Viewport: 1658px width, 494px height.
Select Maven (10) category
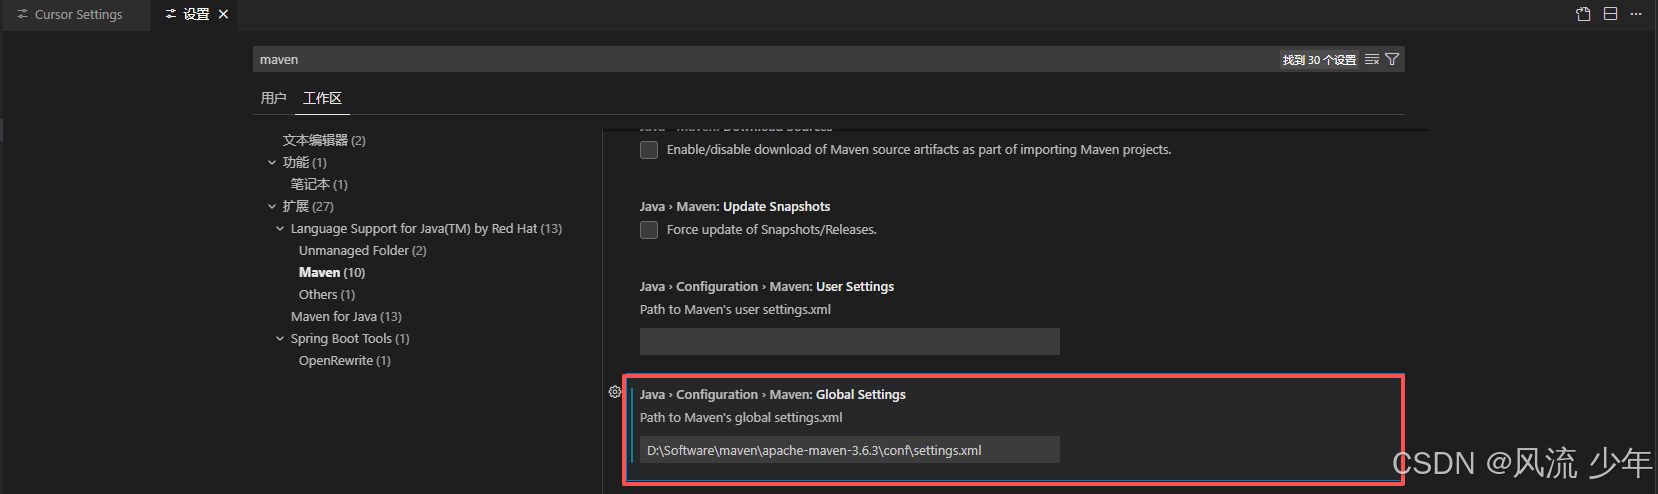tap(332, 272)
